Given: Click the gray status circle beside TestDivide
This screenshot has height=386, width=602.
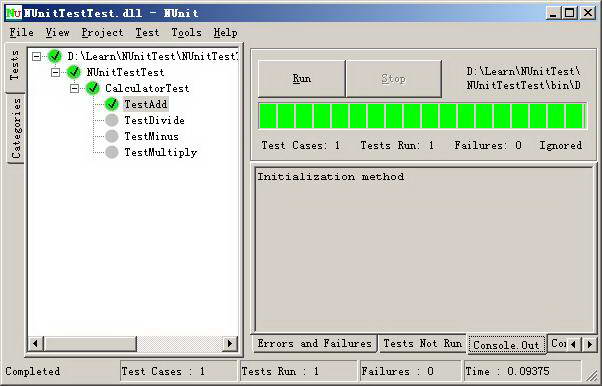Looking at the screenshot, I should click(112, 120).
